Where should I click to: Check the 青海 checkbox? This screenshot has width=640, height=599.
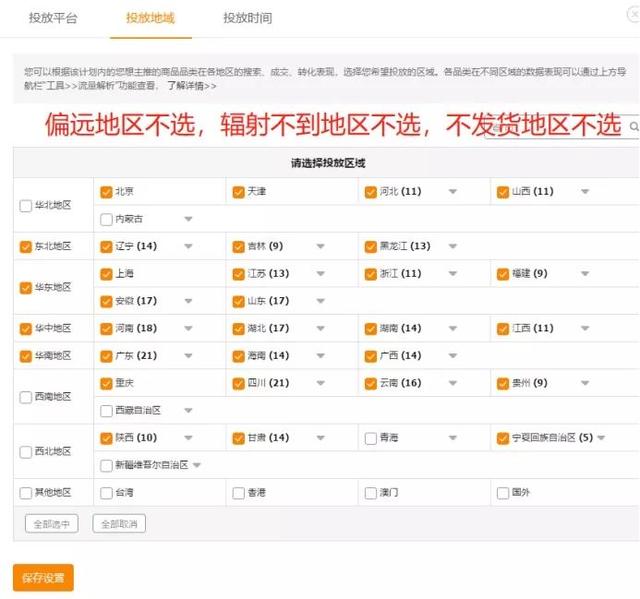[371, 438]
